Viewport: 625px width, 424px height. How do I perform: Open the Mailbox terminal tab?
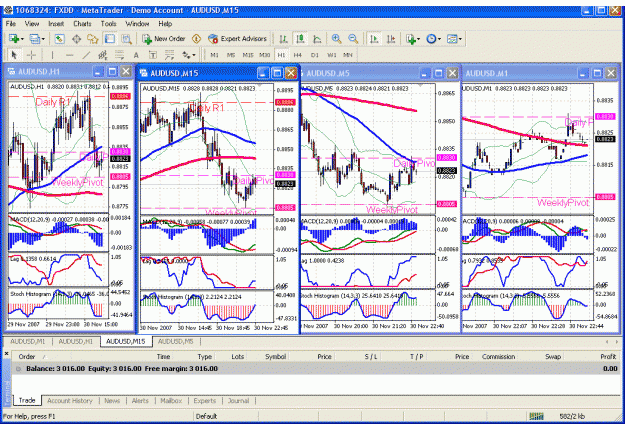click(171, 401)
